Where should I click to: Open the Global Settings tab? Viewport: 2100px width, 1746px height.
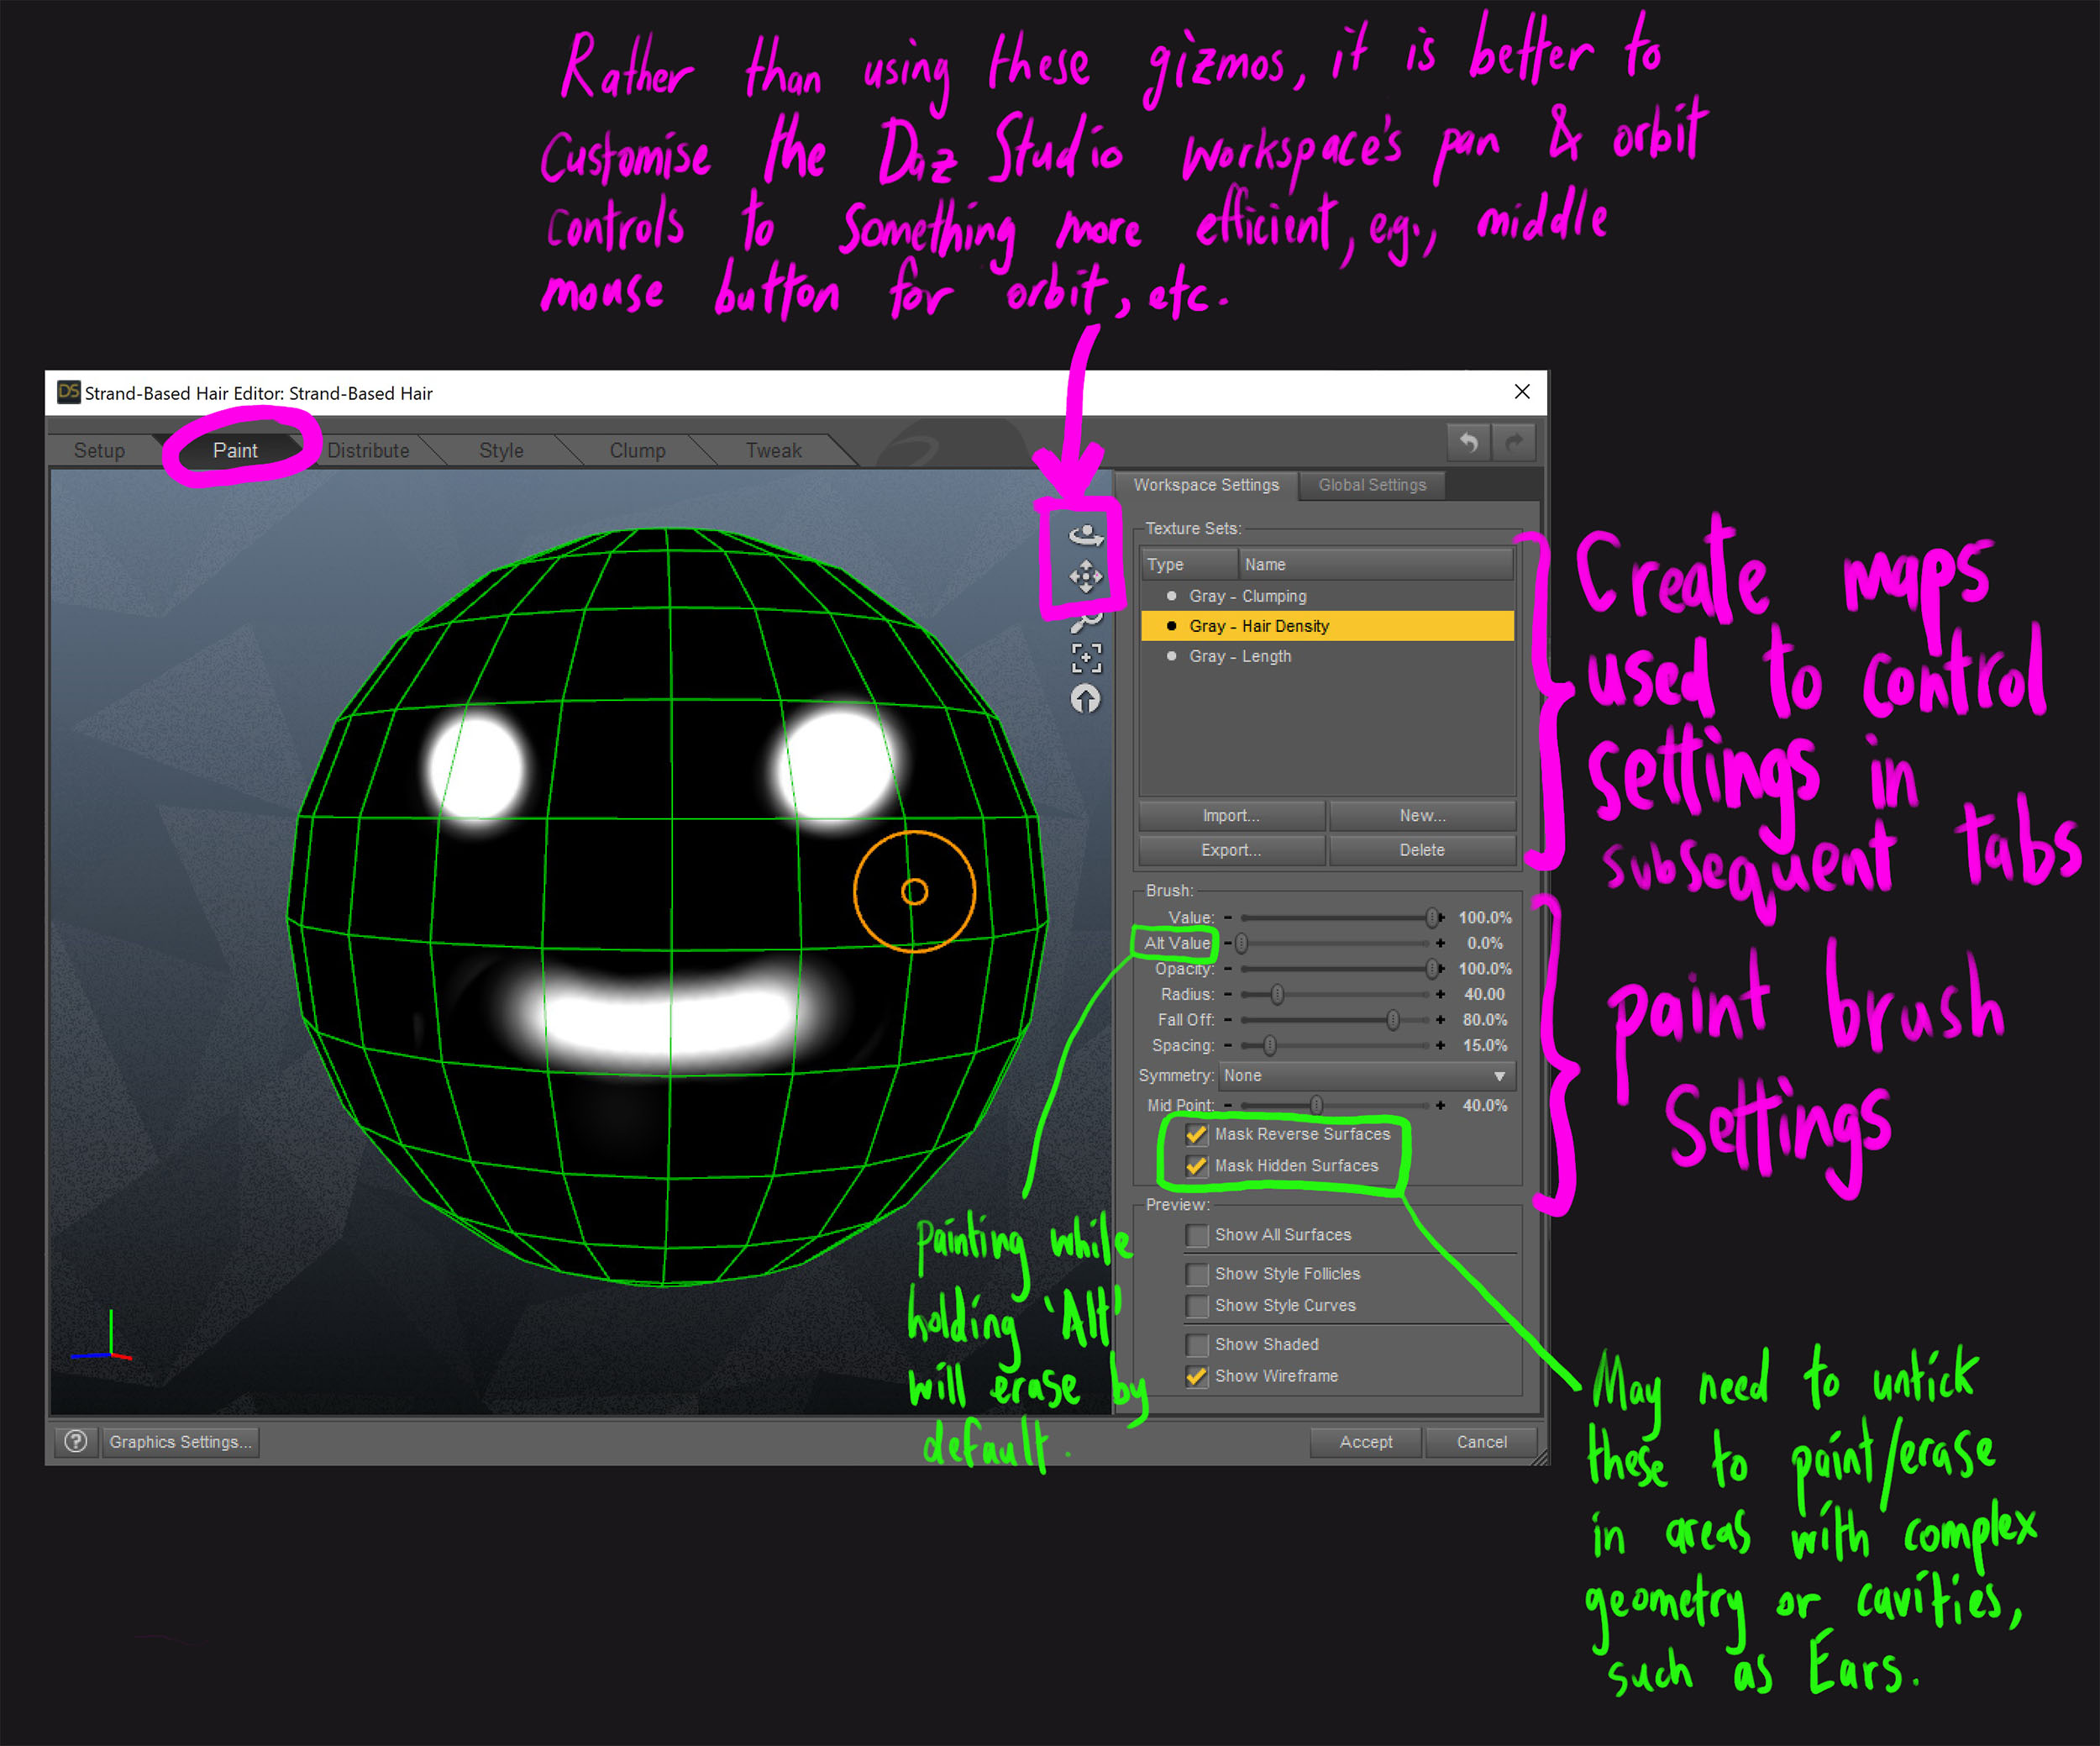1372,485
